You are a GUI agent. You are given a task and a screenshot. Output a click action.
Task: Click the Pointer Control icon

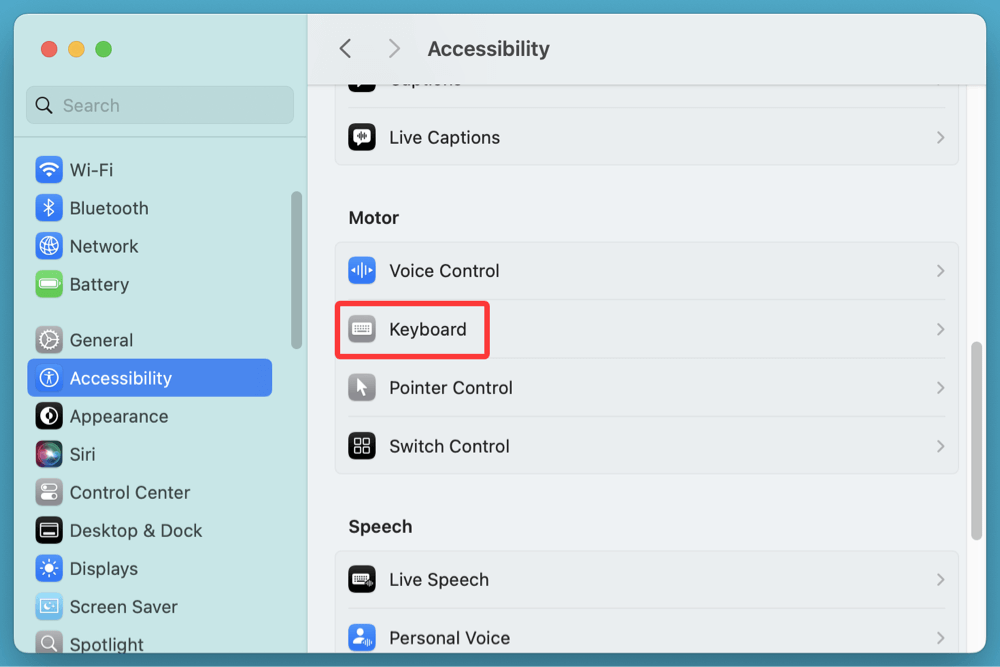tap(361, 387)
